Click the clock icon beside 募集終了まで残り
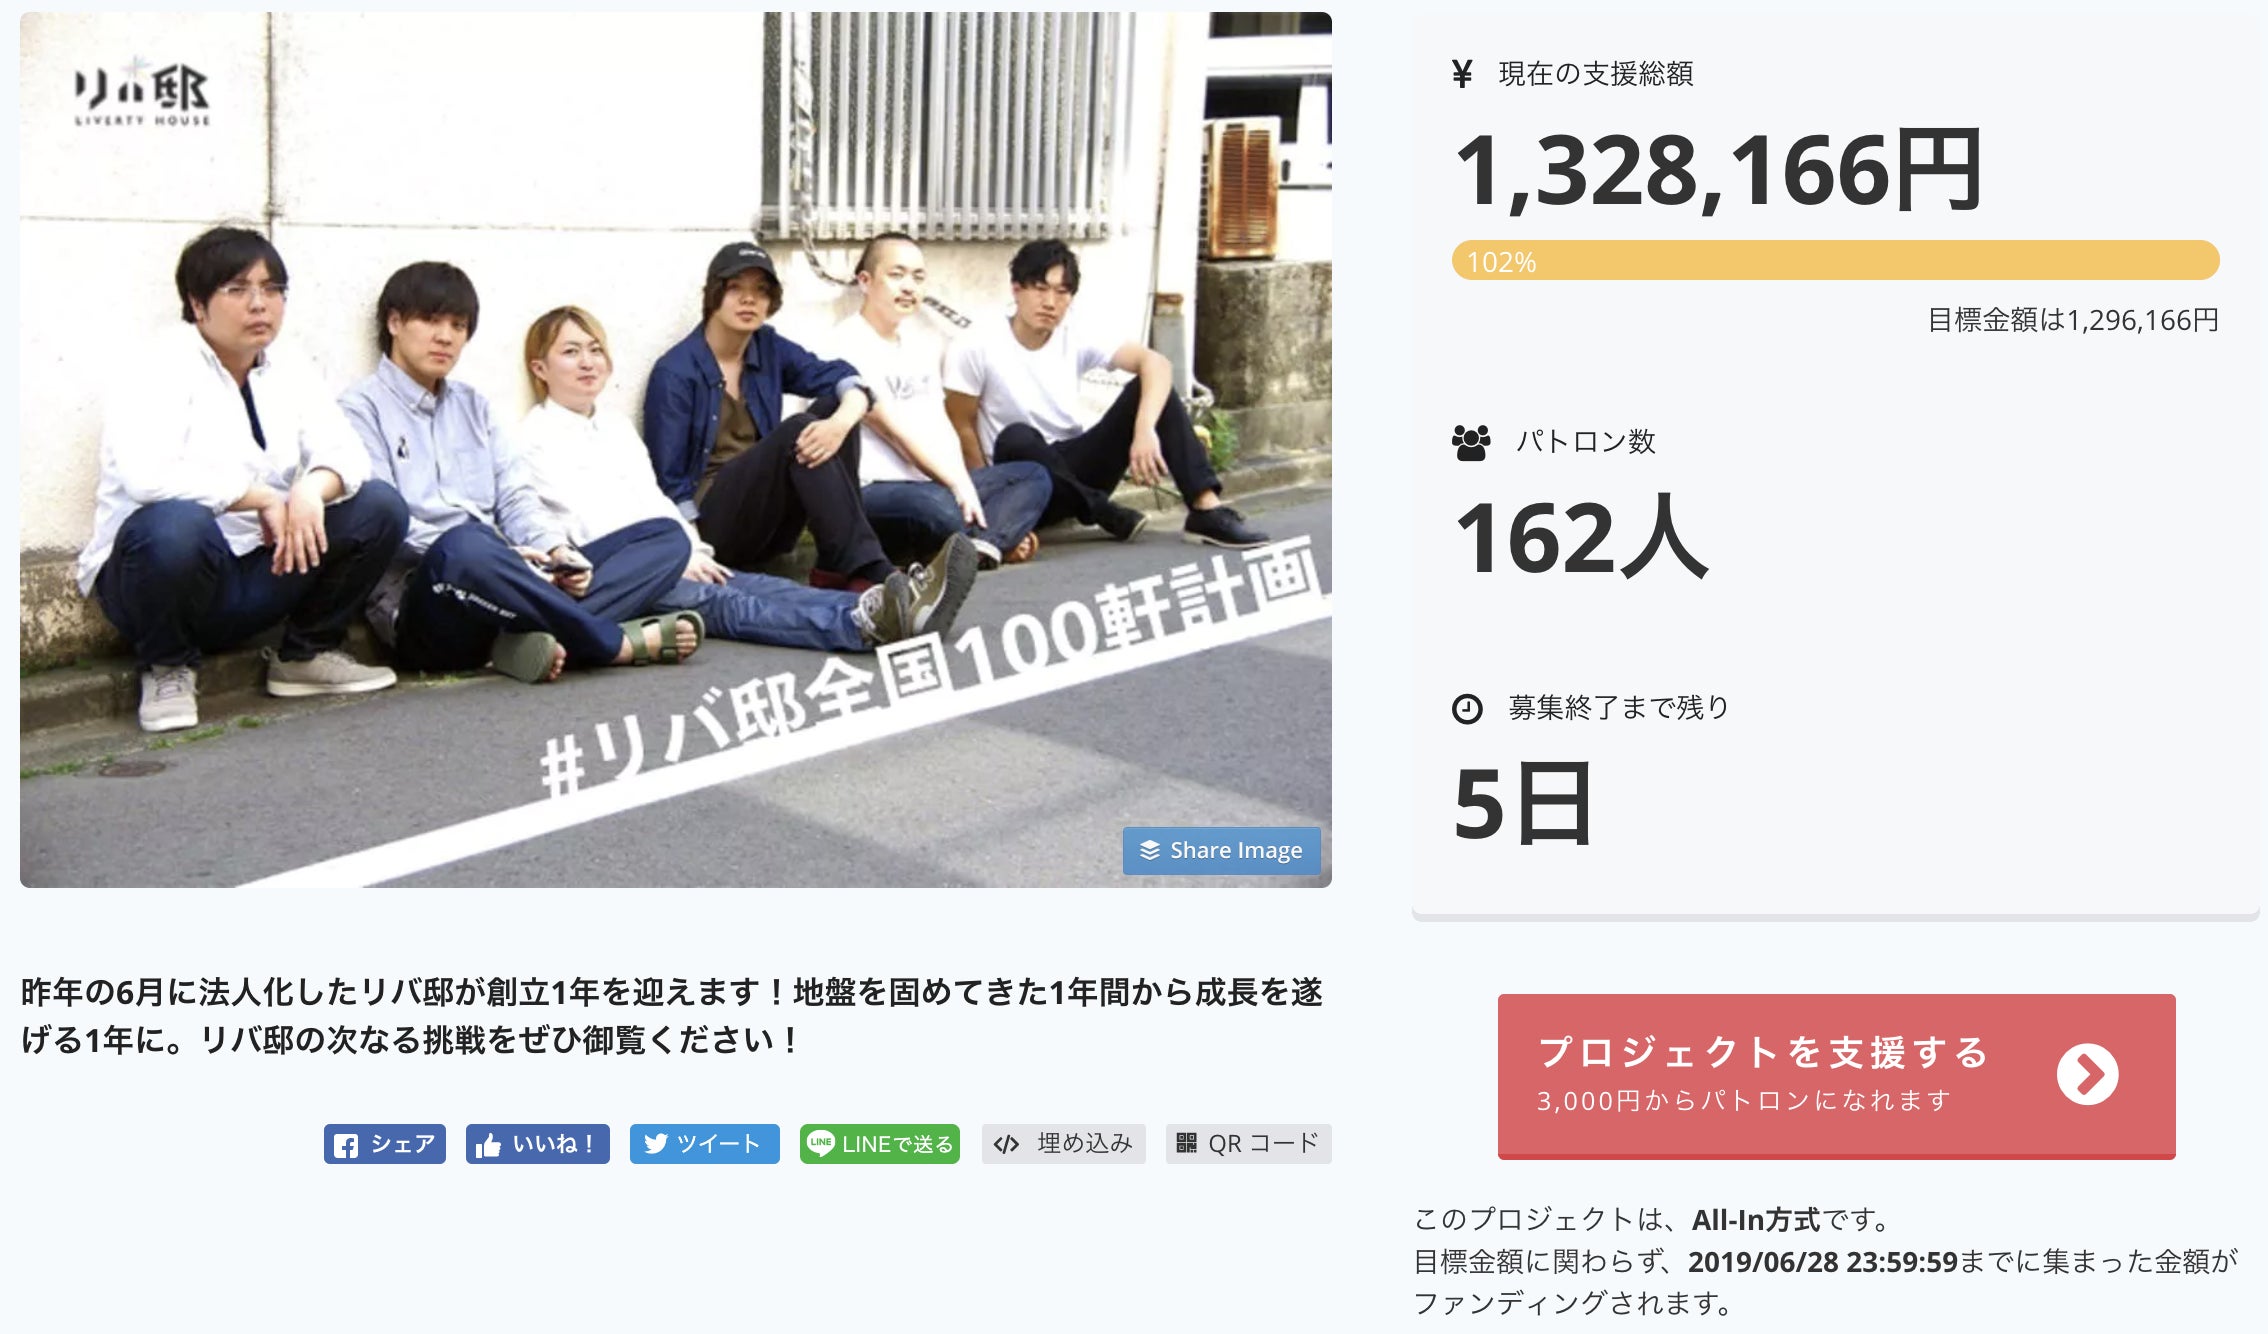 pos(1467,709)
